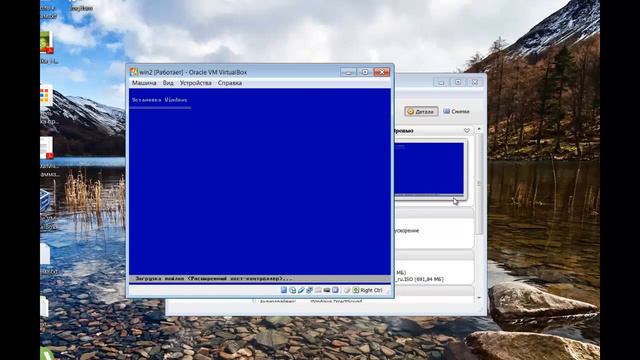Click the Снимки button in the Manager window
This screenshot has width=640, height=360.
click(x=456, y=111)
